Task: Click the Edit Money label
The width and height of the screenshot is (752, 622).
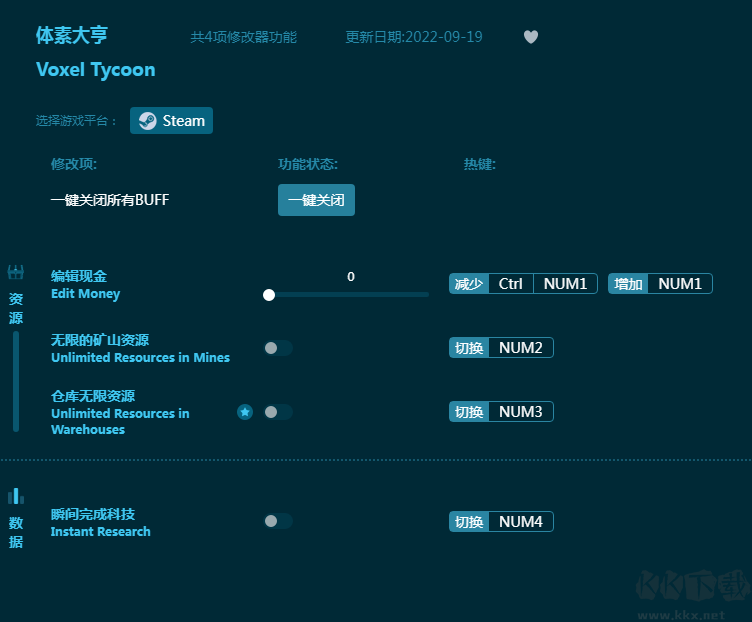Action: 85,294
